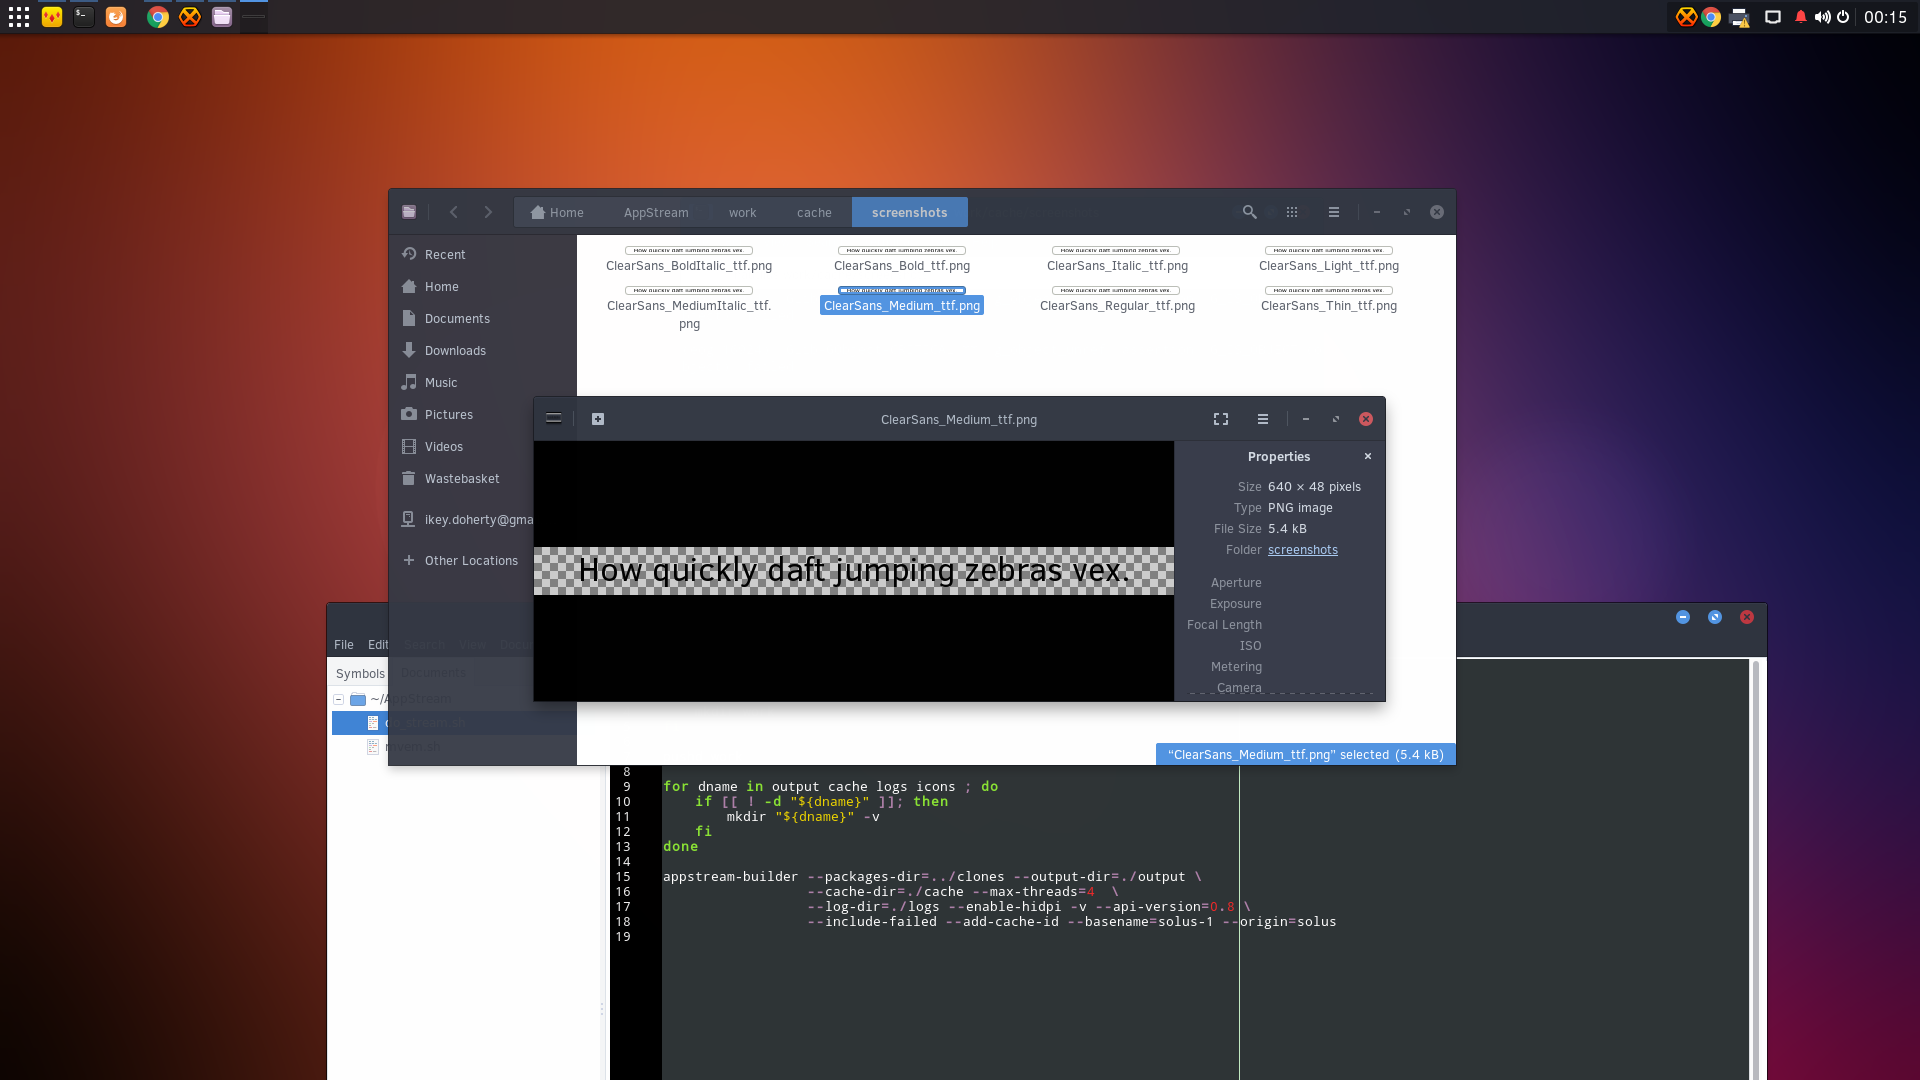1920x1080 pixels.
Task: Open Home in the file manager sidebar
Action: 482,286
